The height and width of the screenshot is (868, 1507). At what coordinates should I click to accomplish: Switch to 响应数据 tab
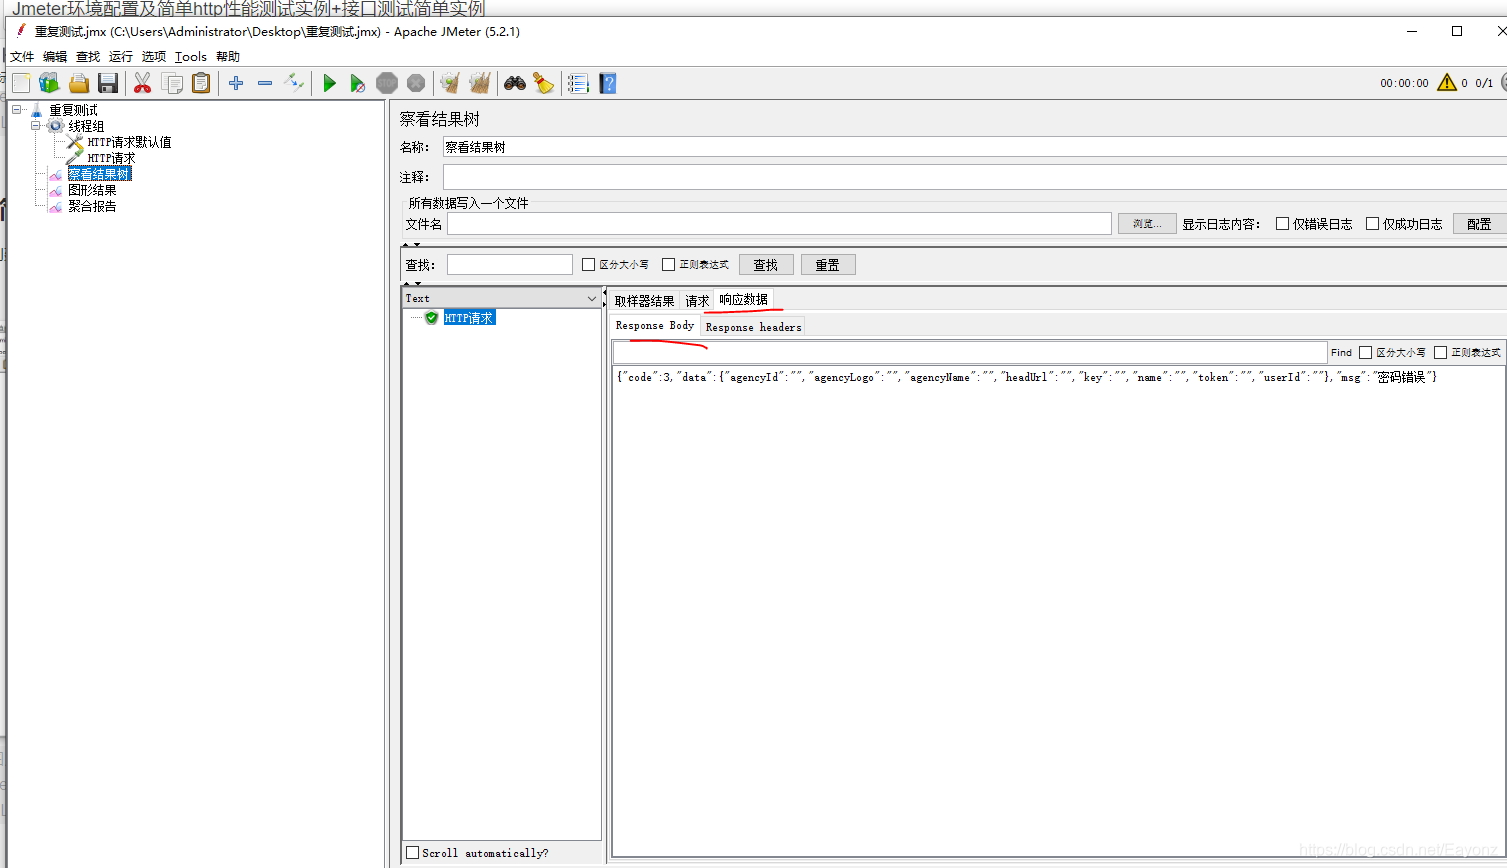click(744, 300)
